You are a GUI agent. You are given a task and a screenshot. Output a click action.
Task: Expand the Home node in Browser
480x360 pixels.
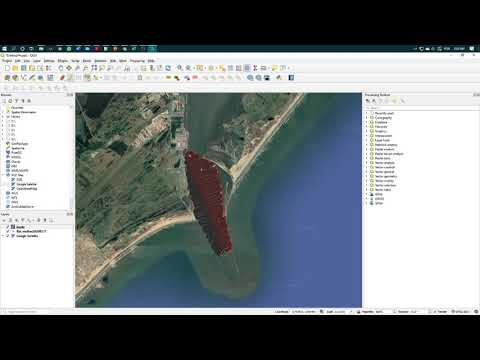3,117
